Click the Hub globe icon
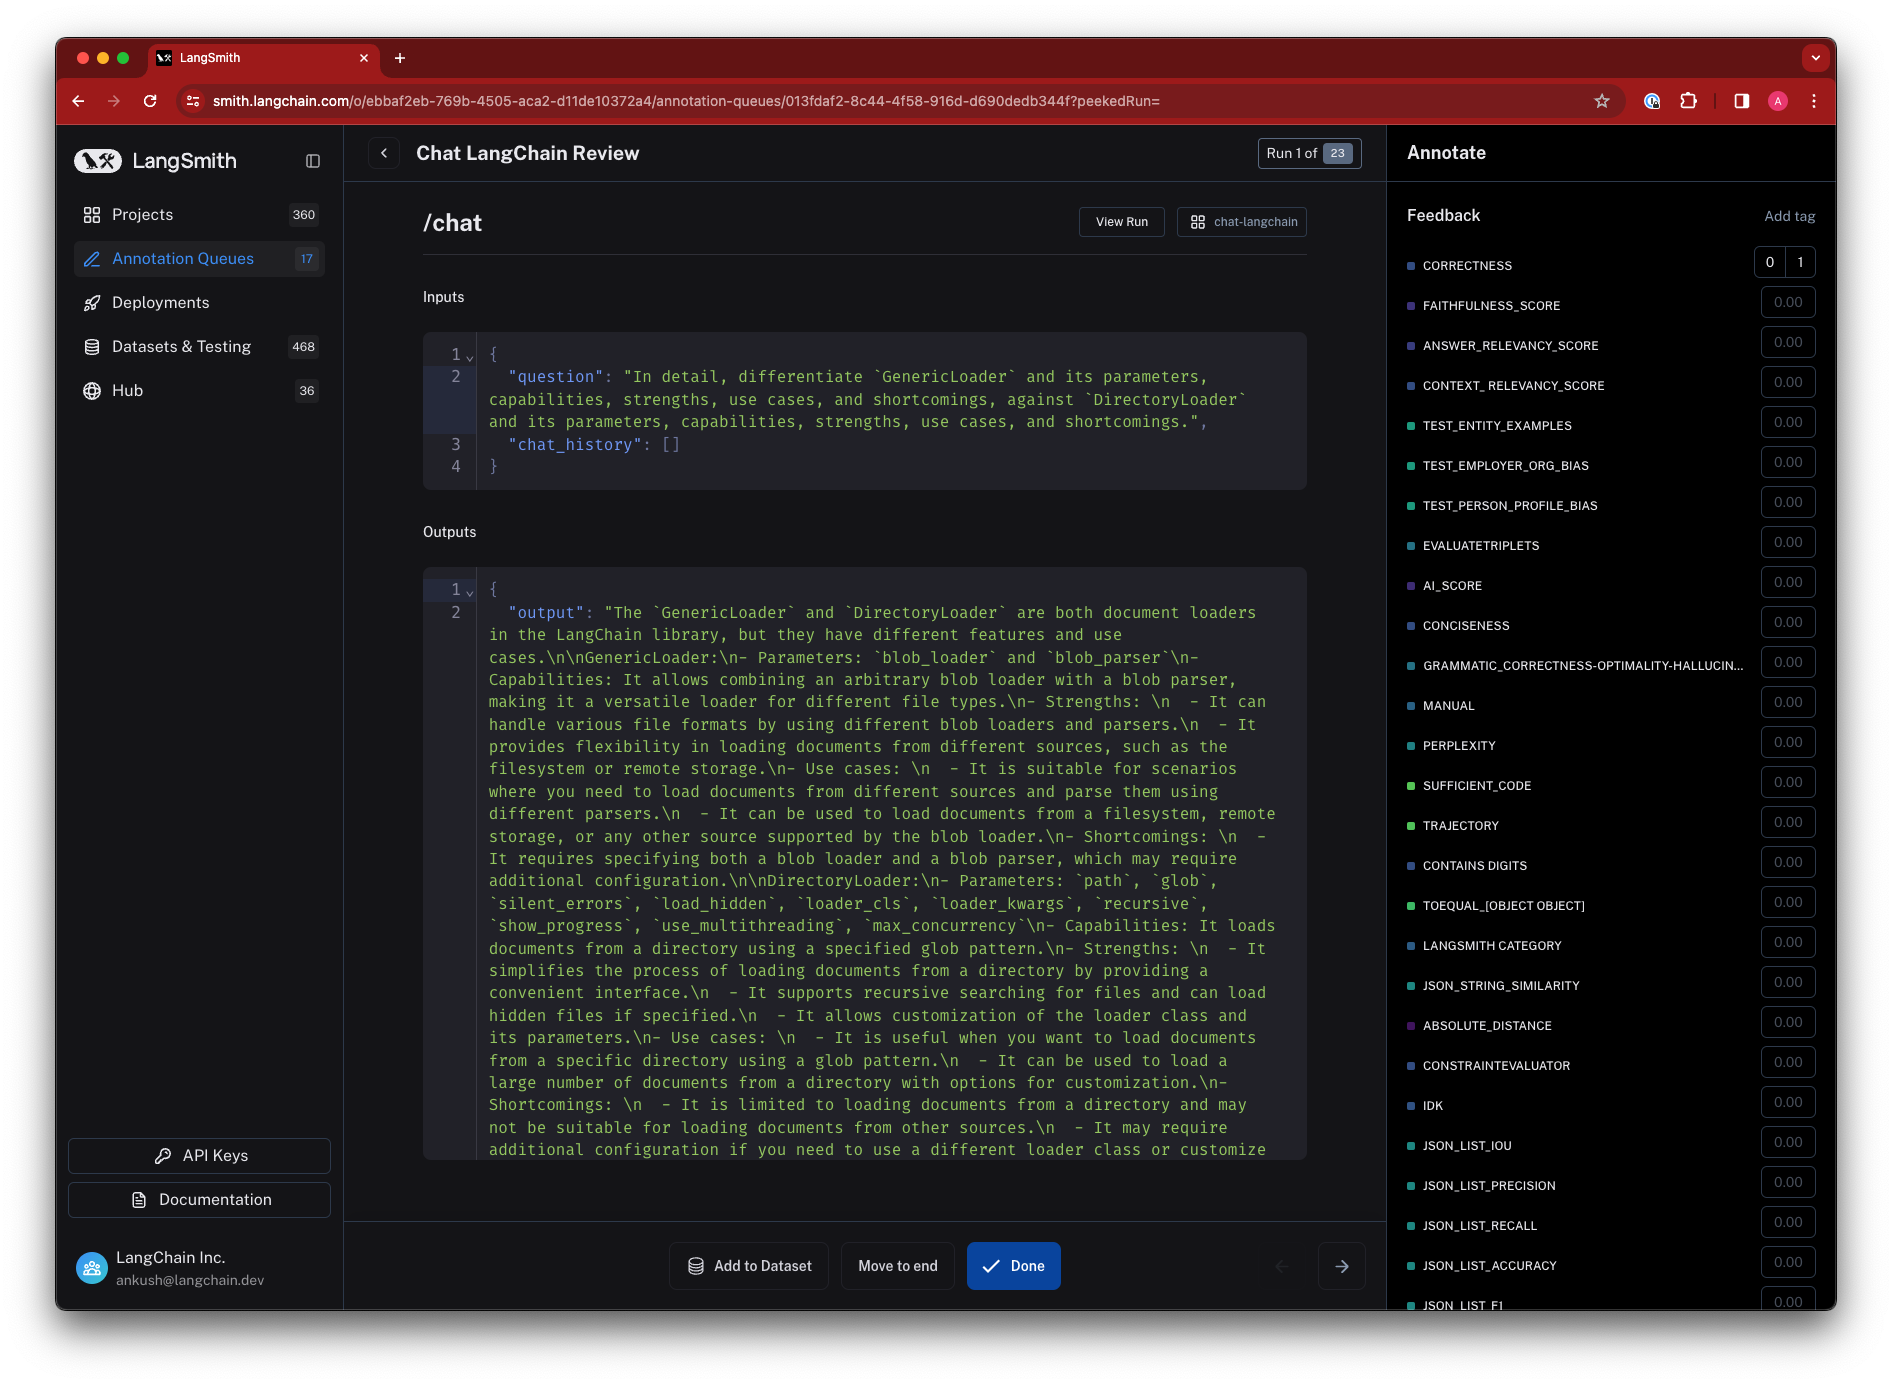 pyautogui.click(x=92, y=391)
